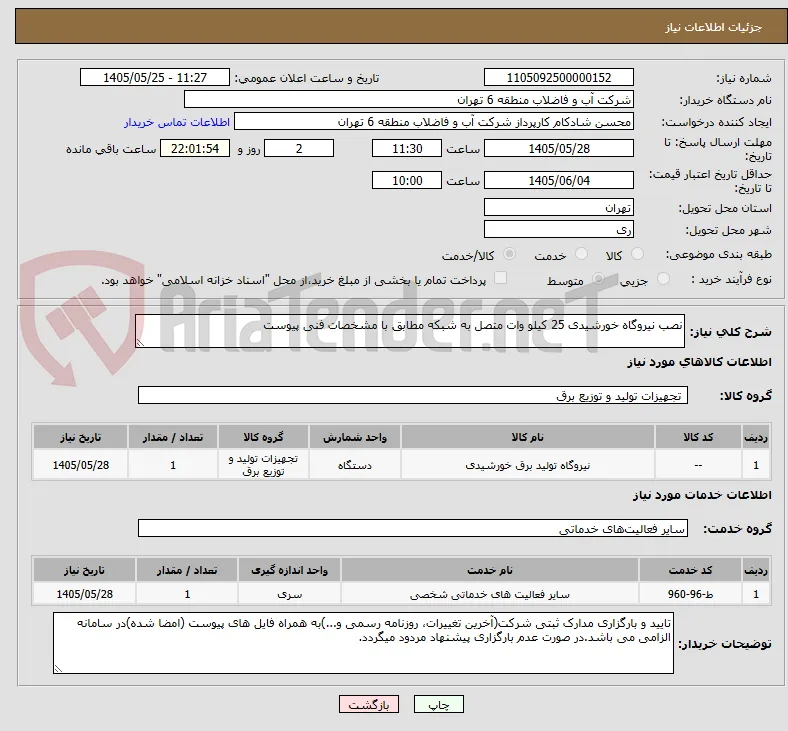Select the کالا/خدمت radio button
The height and width of the screenshot is (731, 788).
(x=509, y=254)
